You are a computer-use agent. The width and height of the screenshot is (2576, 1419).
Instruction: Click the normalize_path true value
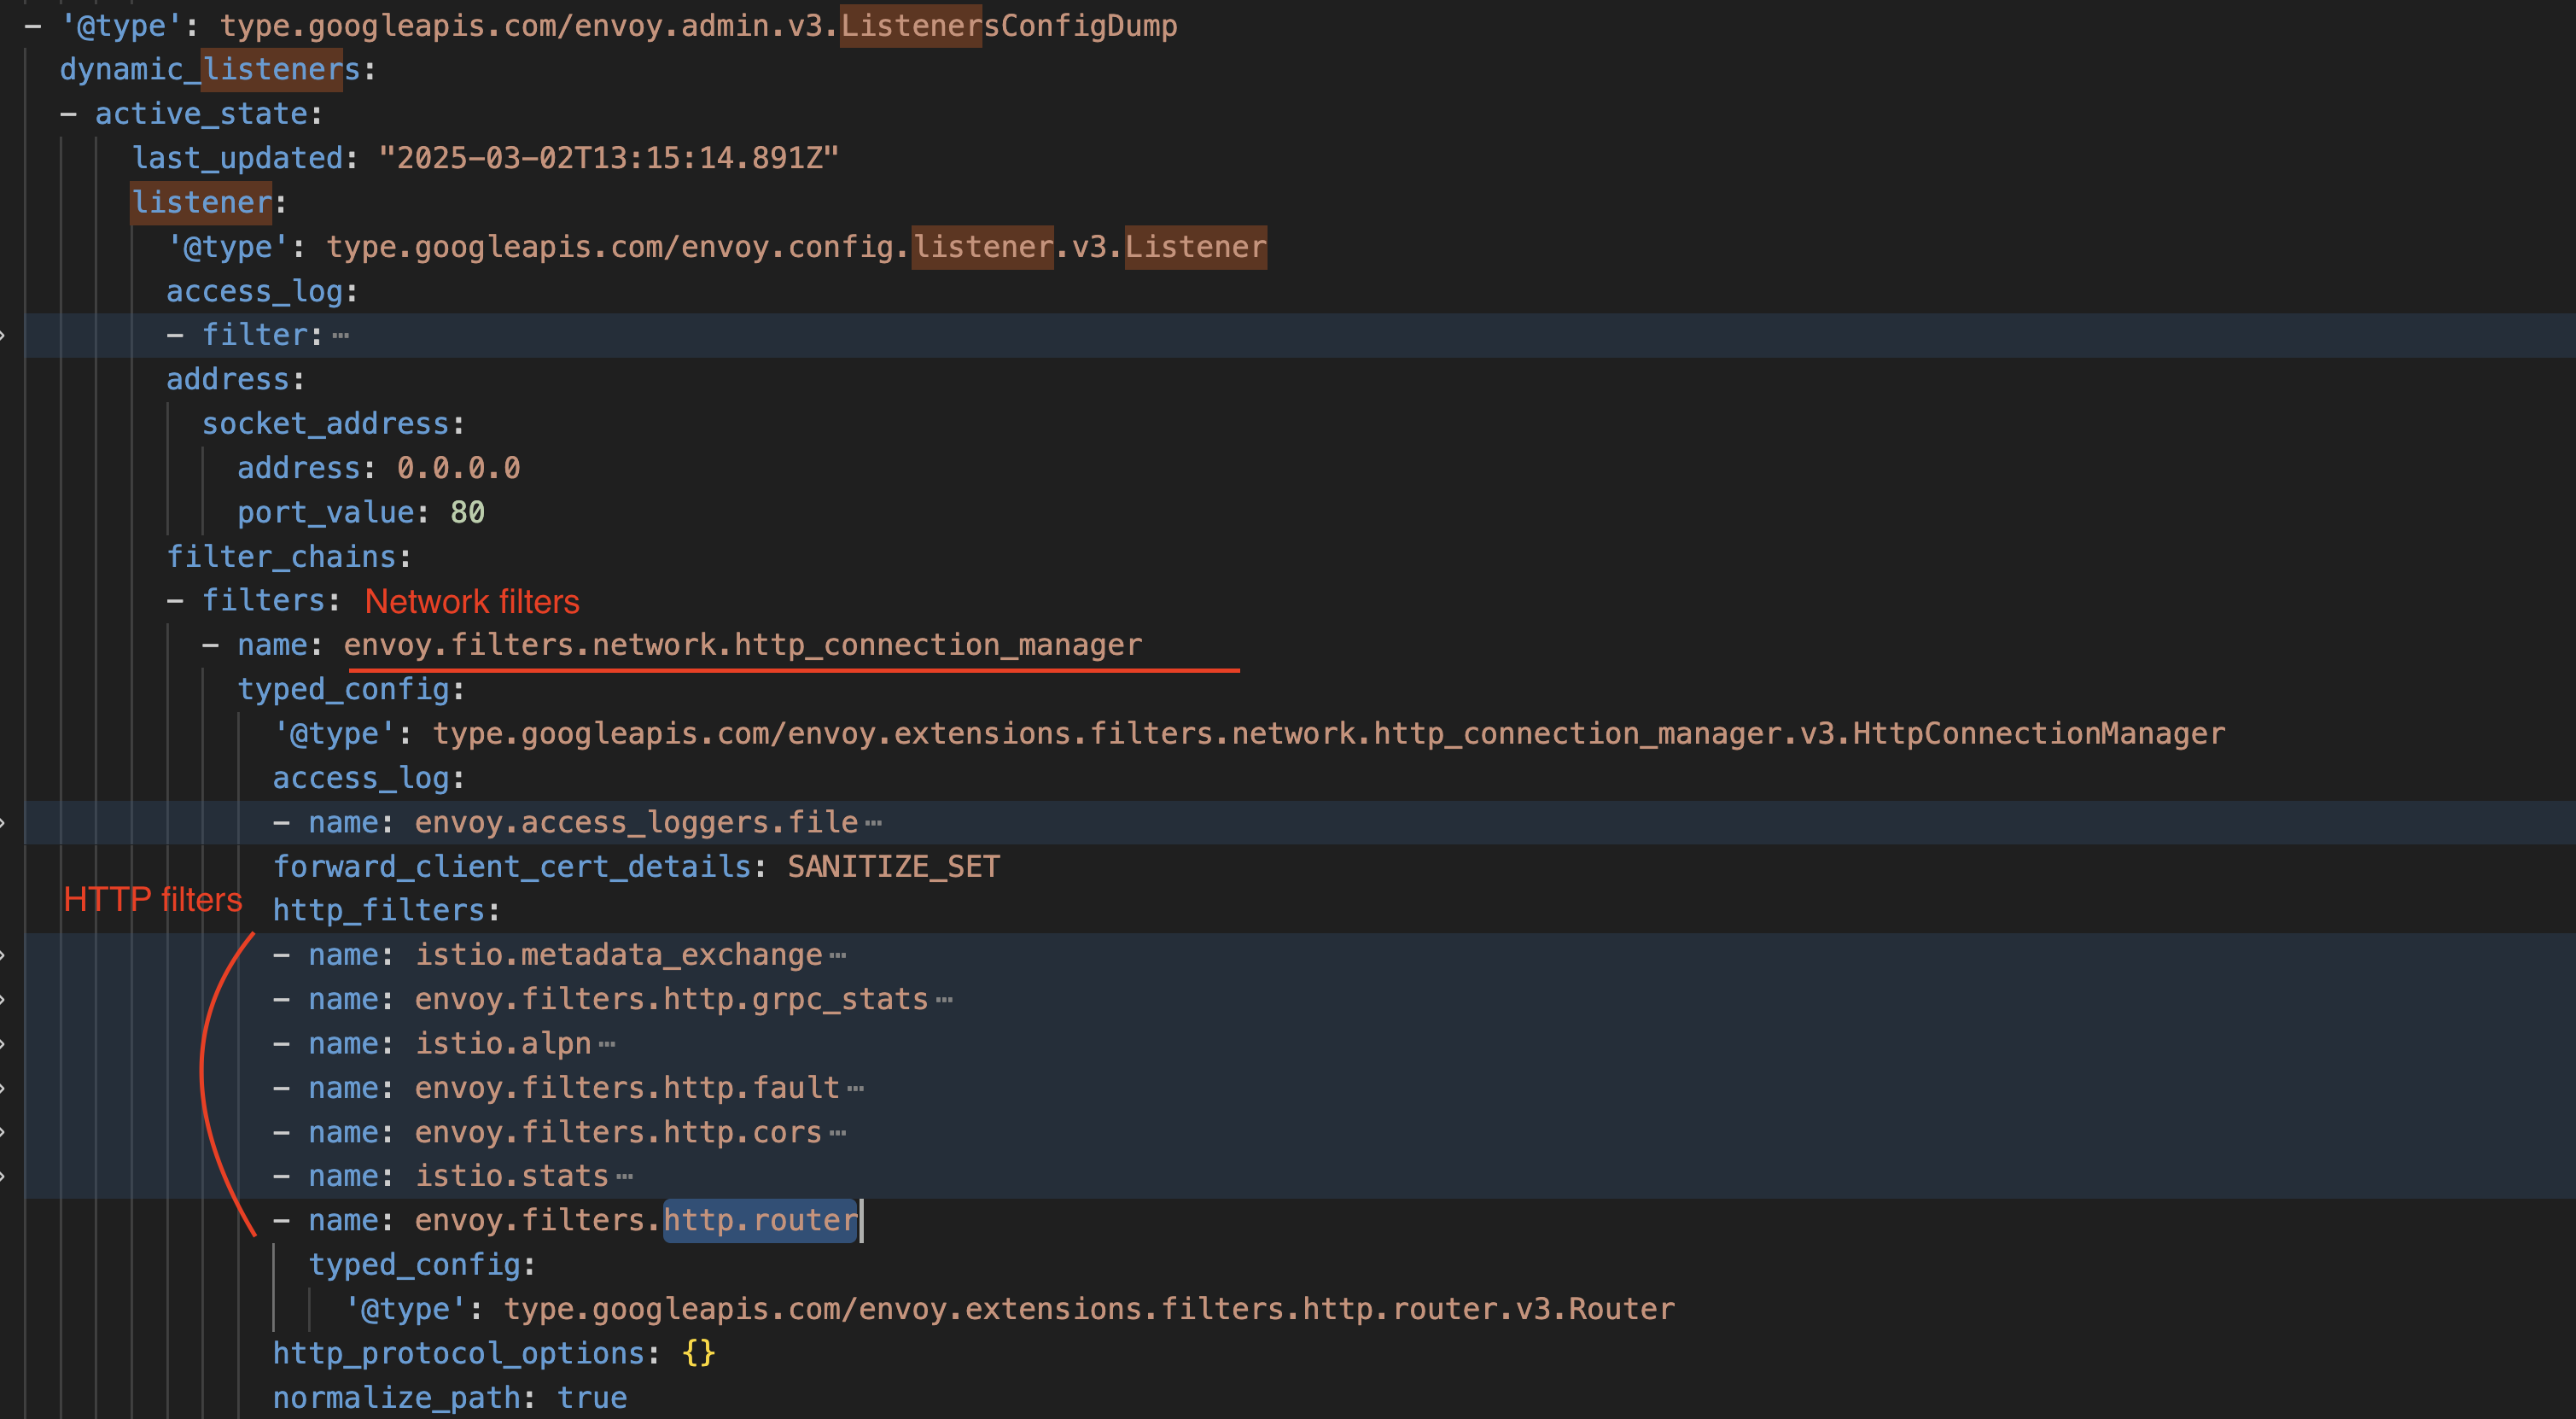click(592, 1398)
